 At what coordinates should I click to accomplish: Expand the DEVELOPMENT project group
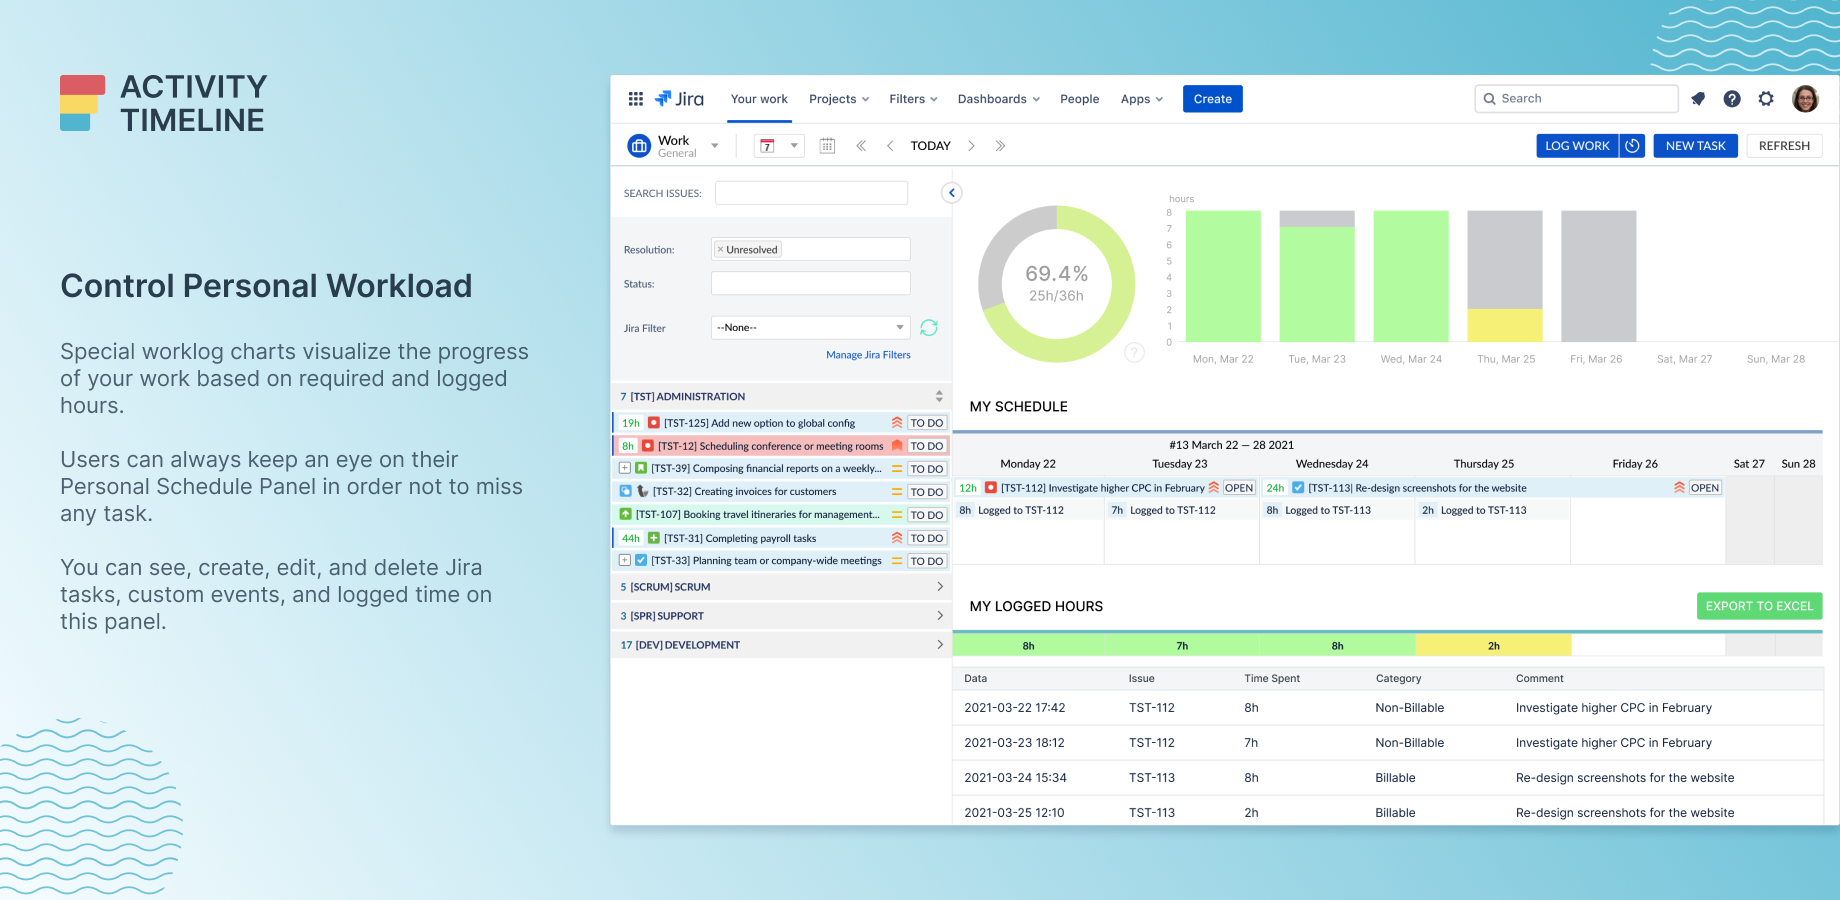939,645
